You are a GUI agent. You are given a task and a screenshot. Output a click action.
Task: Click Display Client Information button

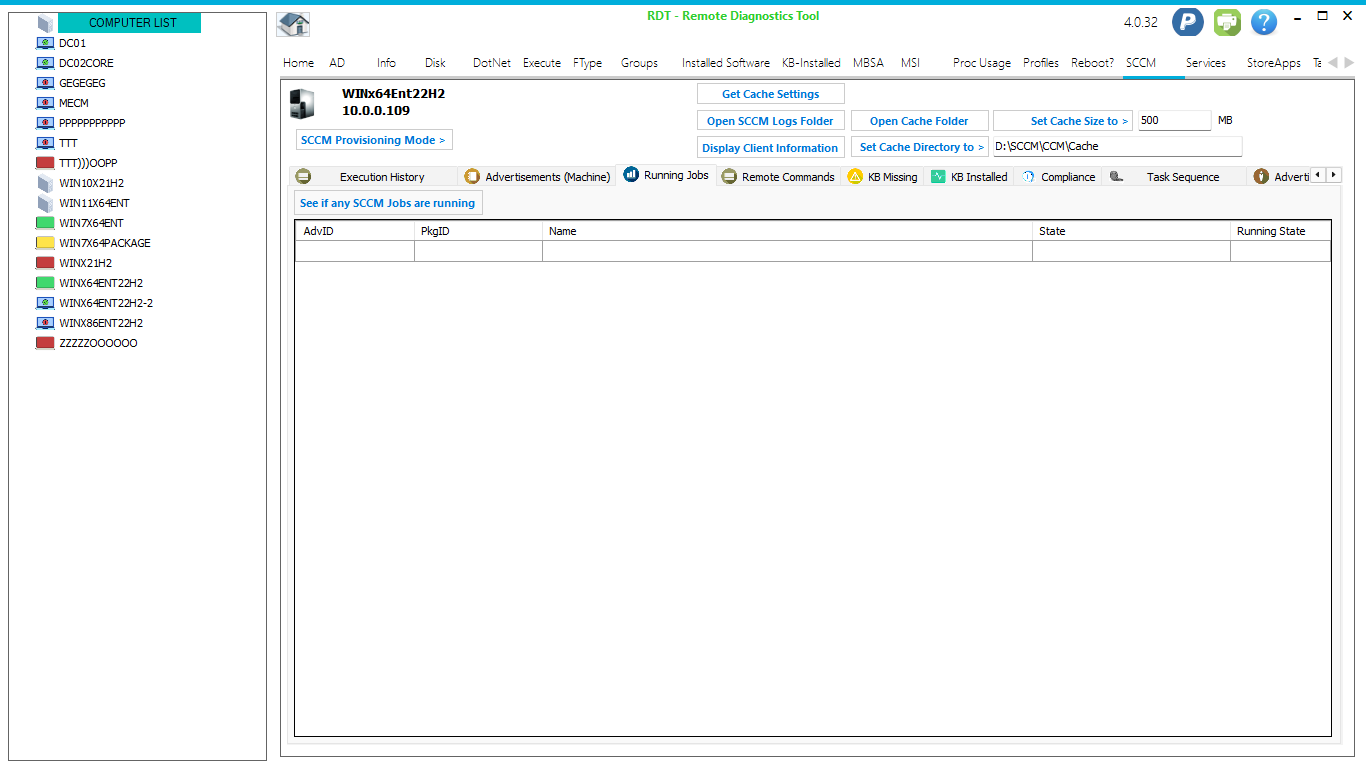(771, 148)
